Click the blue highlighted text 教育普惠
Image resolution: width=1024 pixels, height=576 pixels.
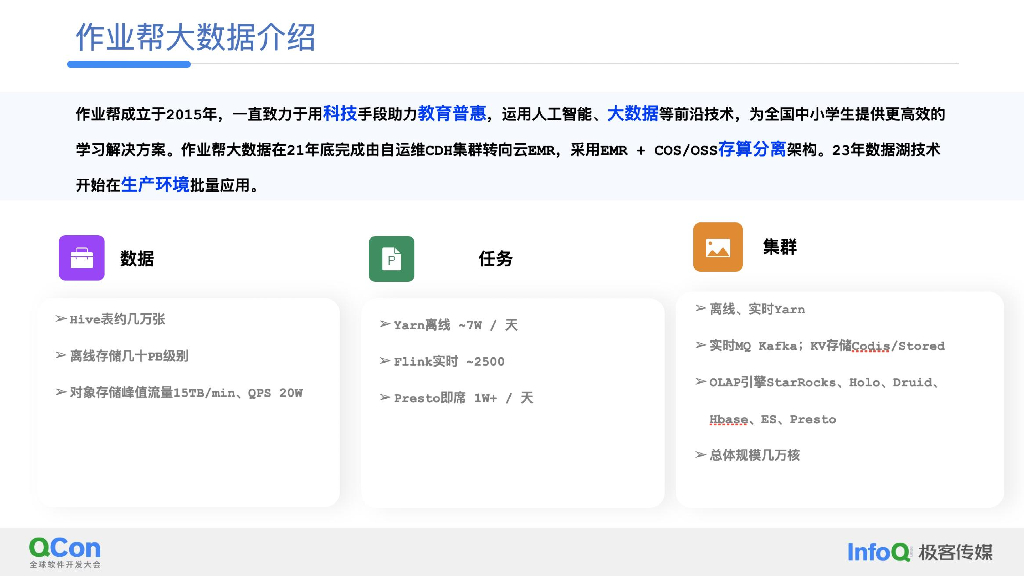pos(451,114)
